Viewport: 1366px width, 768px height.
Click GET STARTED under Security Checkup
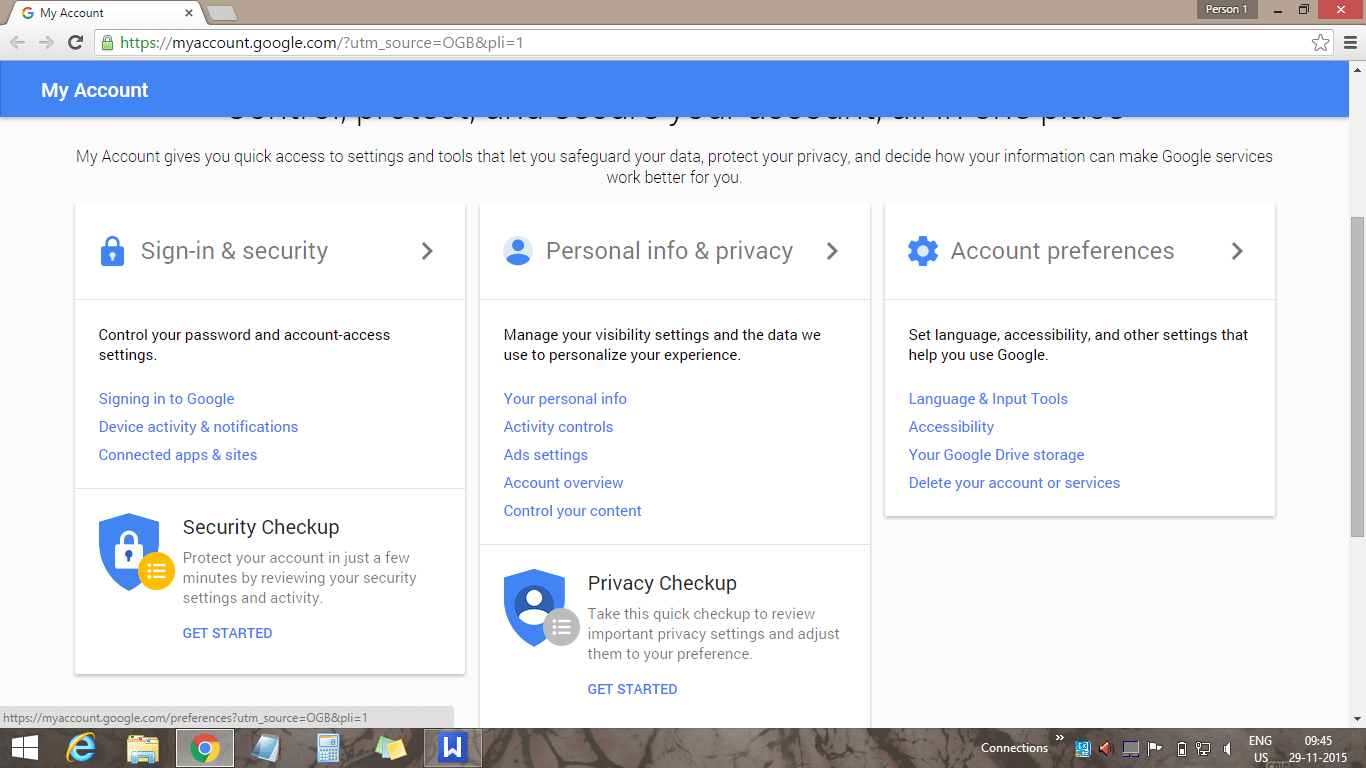click(227, 633)
